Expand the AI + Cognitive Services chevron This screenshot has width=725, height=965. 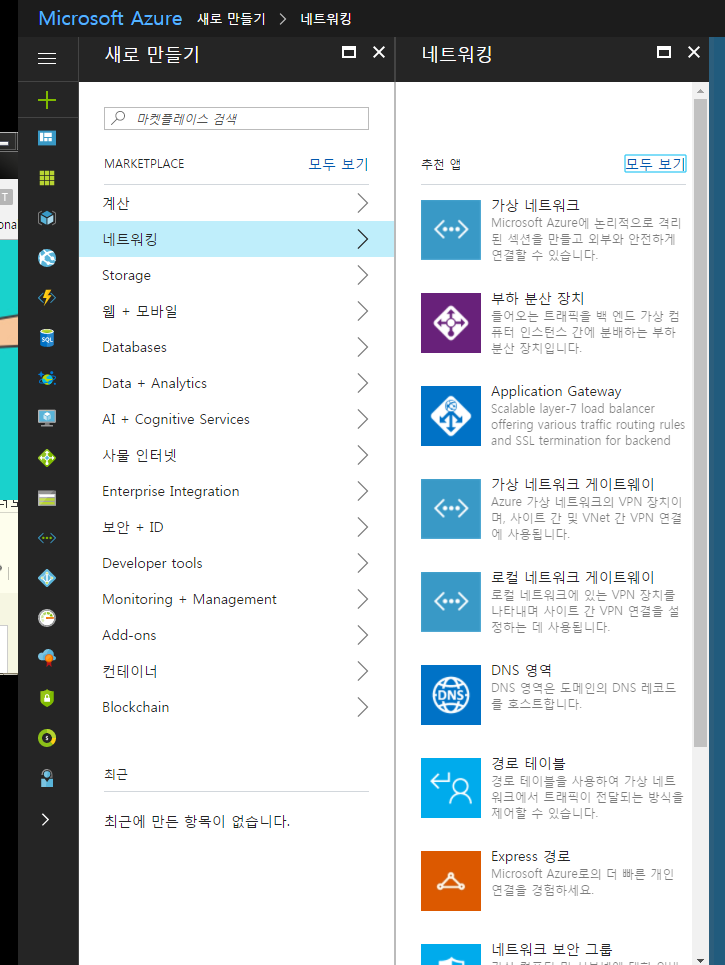click(362, 419)
